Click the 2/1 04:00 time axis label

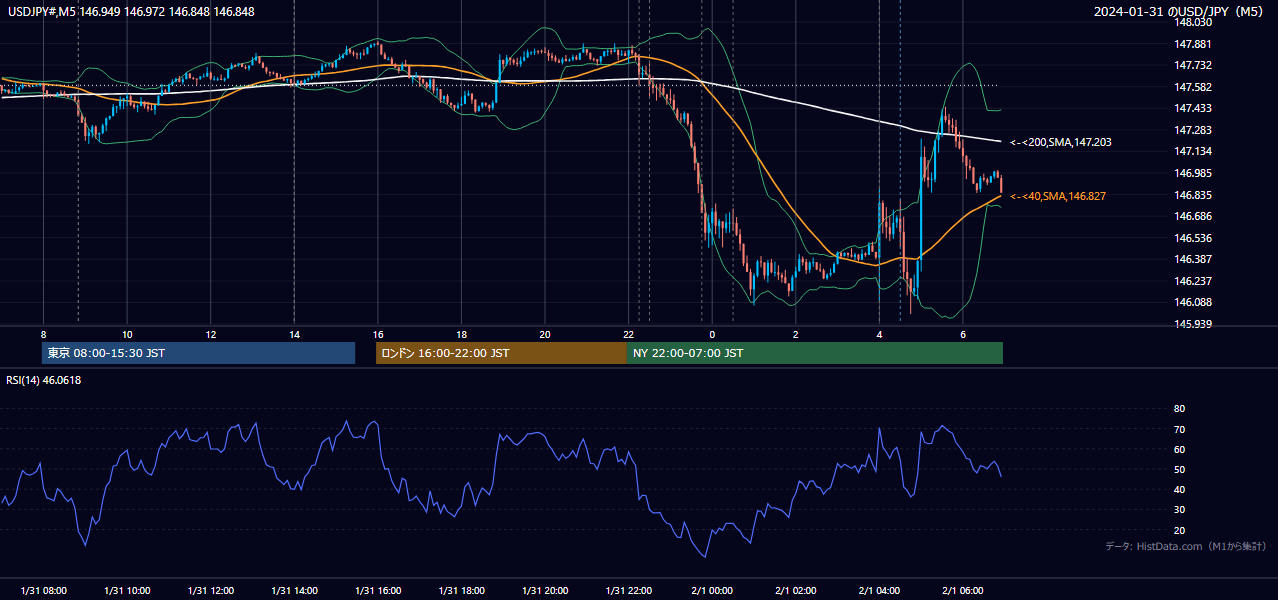coord(879,591)
